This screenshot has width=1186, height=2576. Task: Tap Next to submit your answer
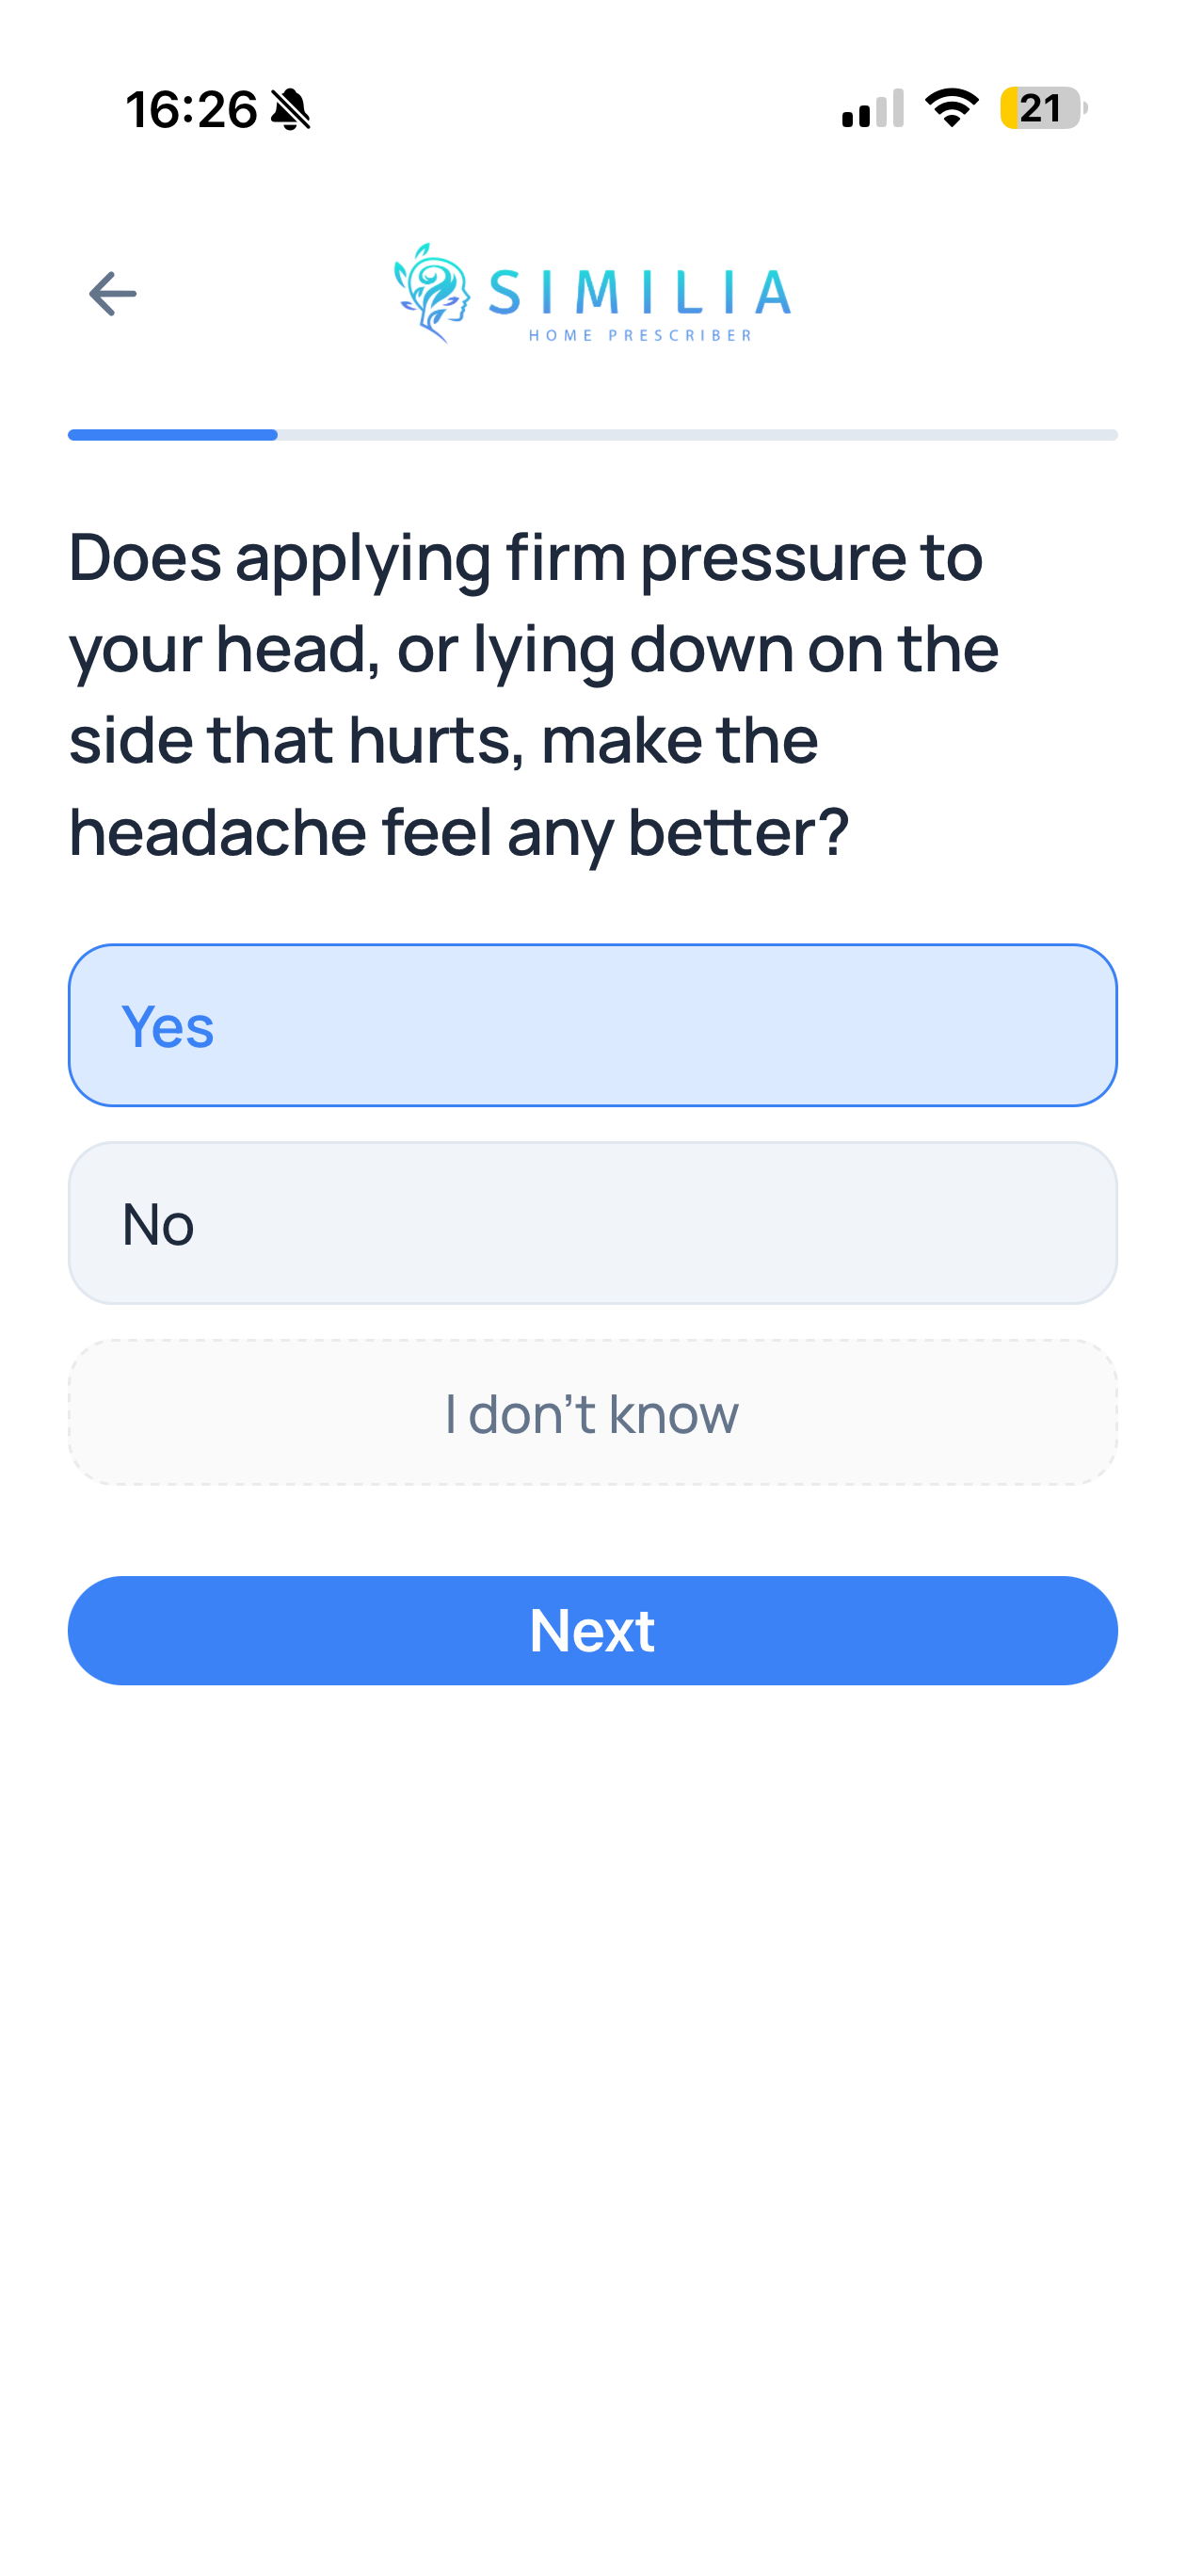[592, 1630]
